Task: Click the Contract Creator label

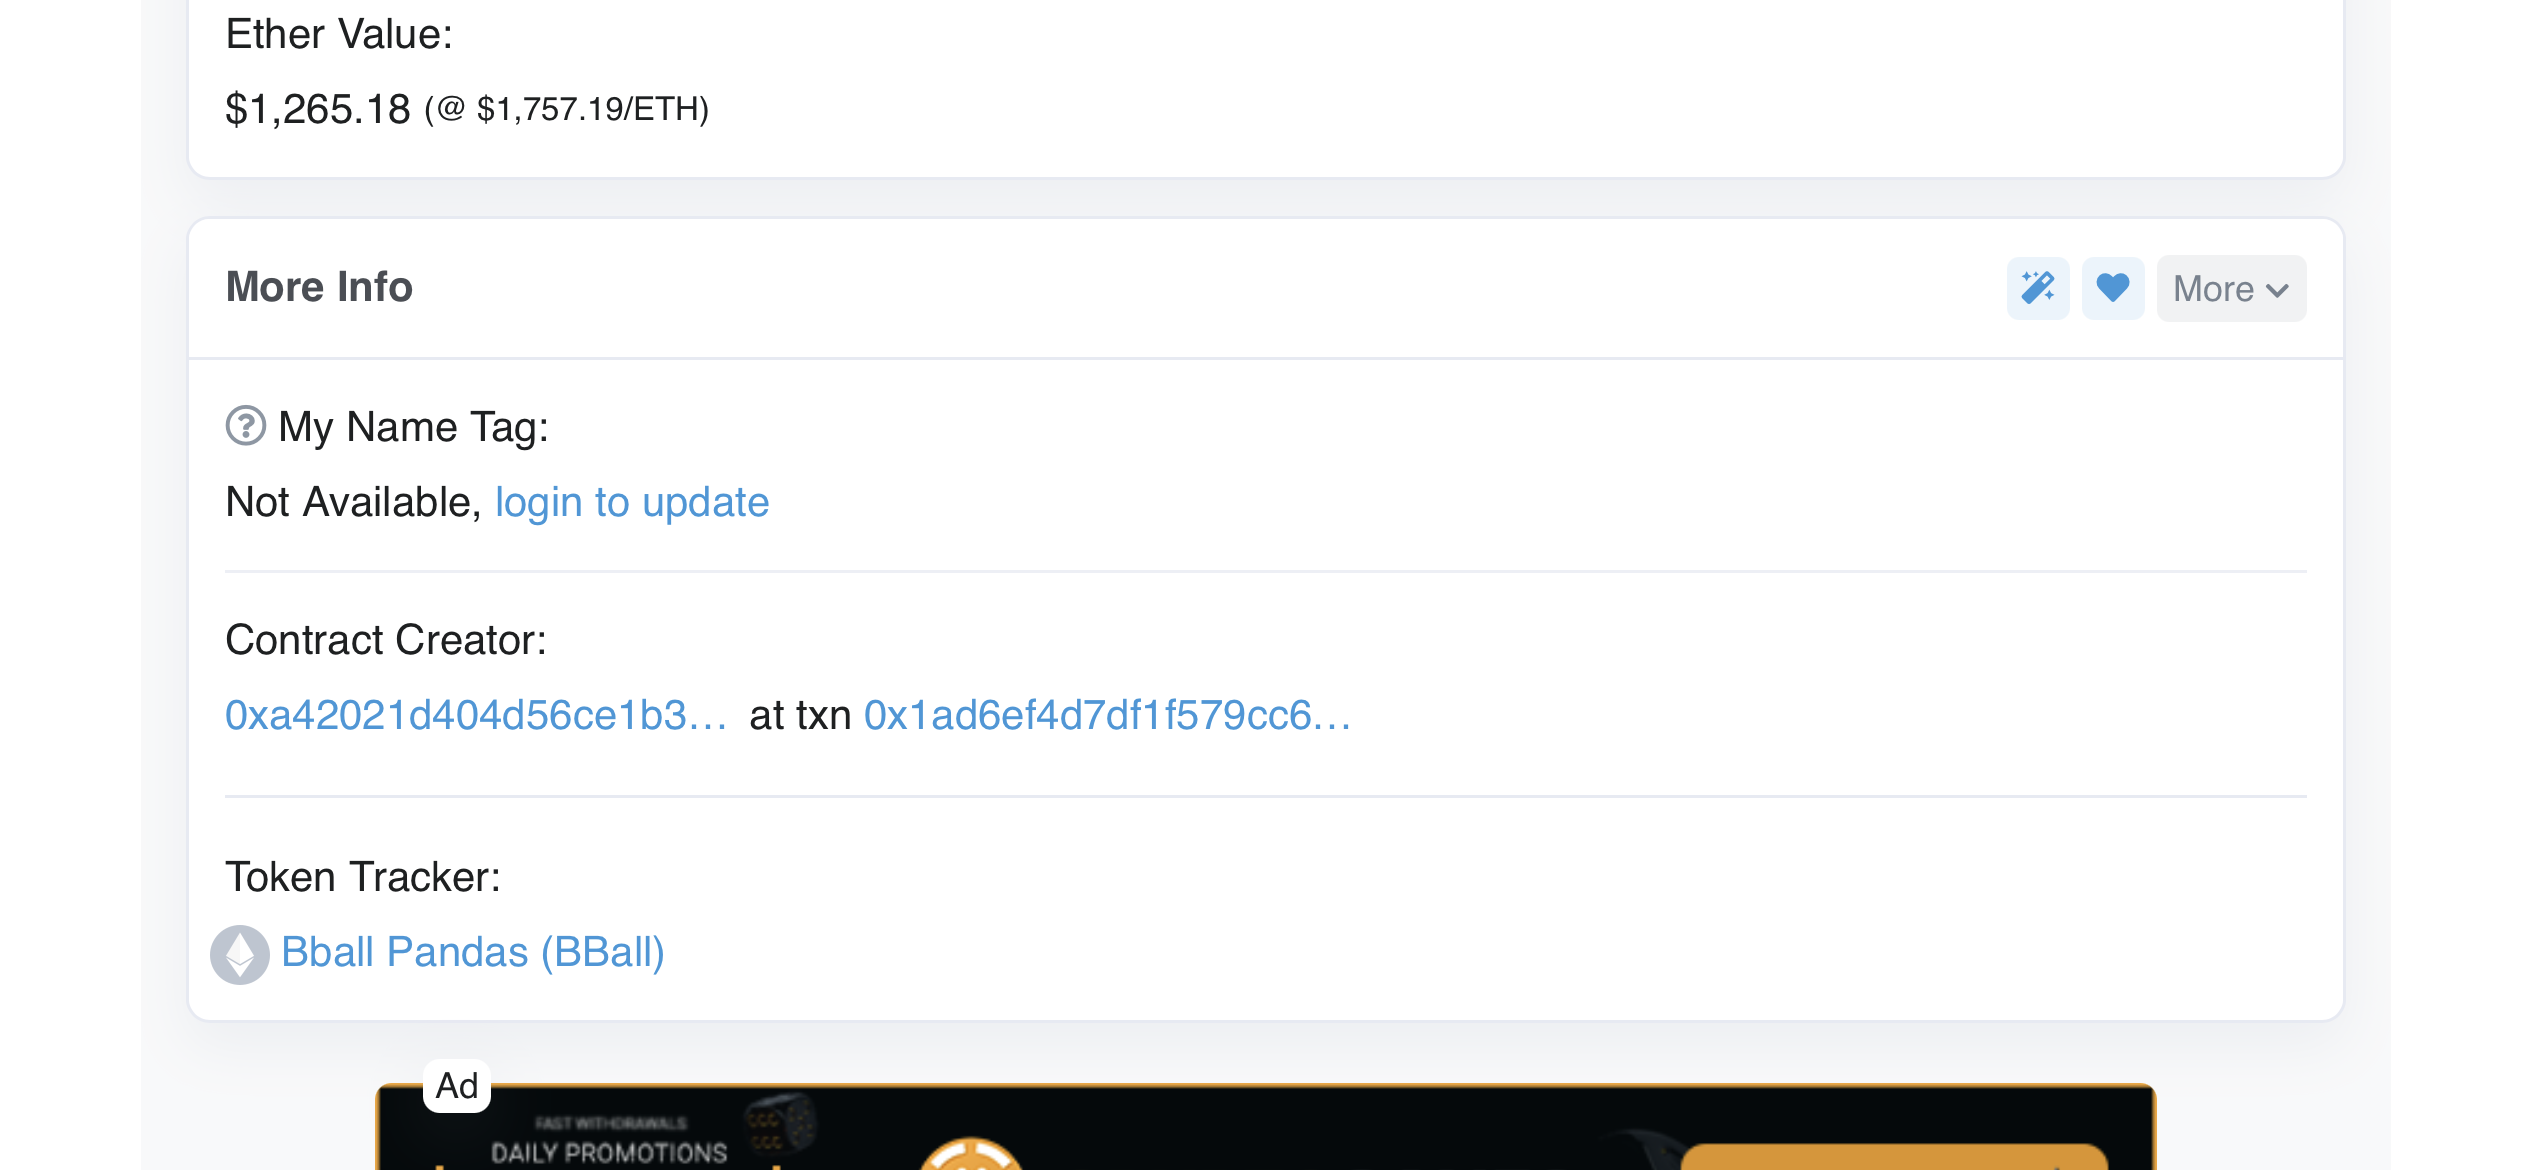Action: click(x=386, y=640)
